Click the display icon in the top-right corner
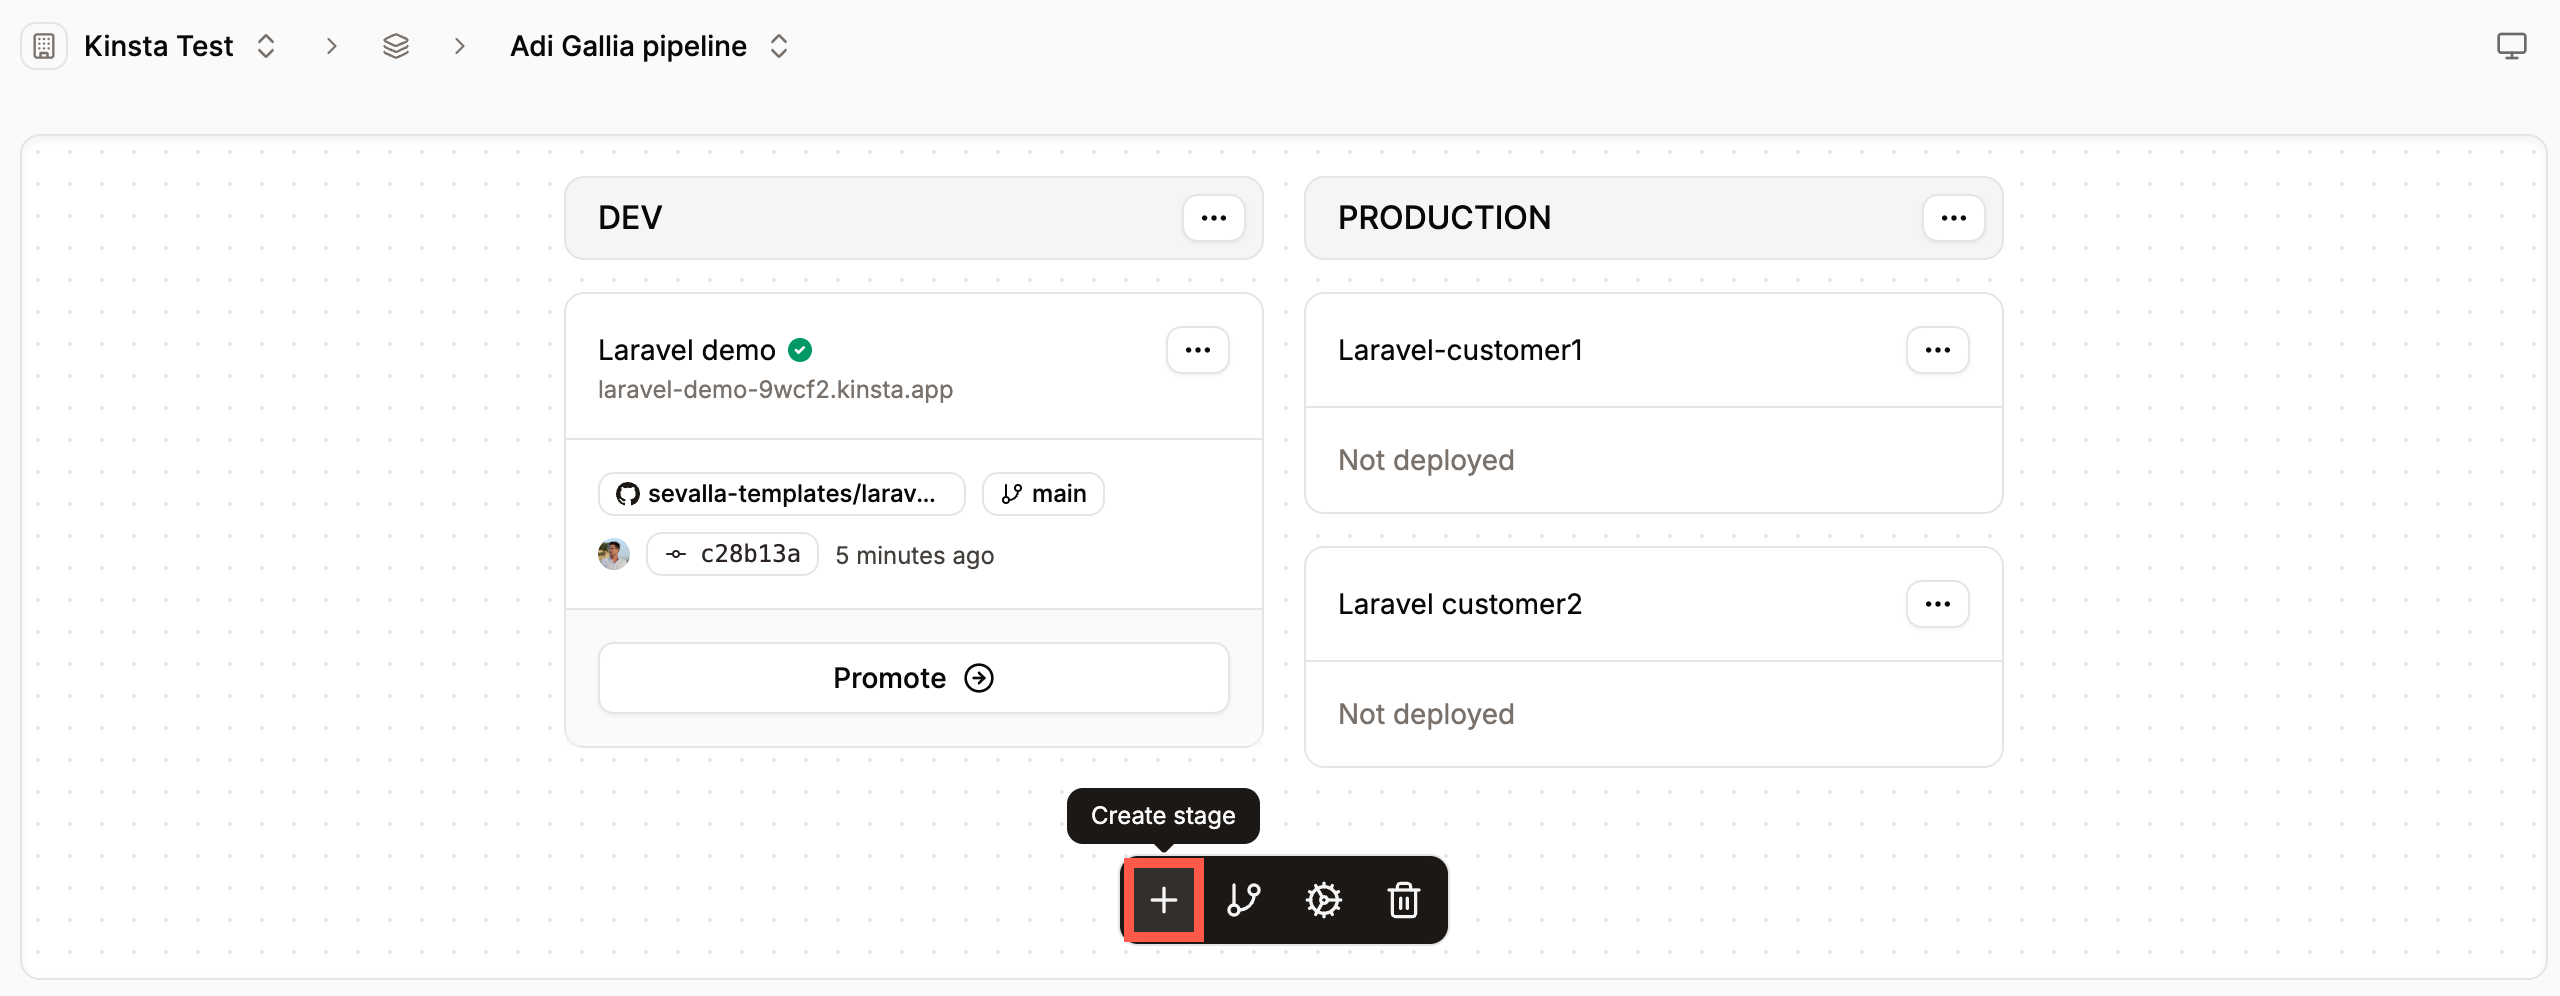 pos(2512,45)
